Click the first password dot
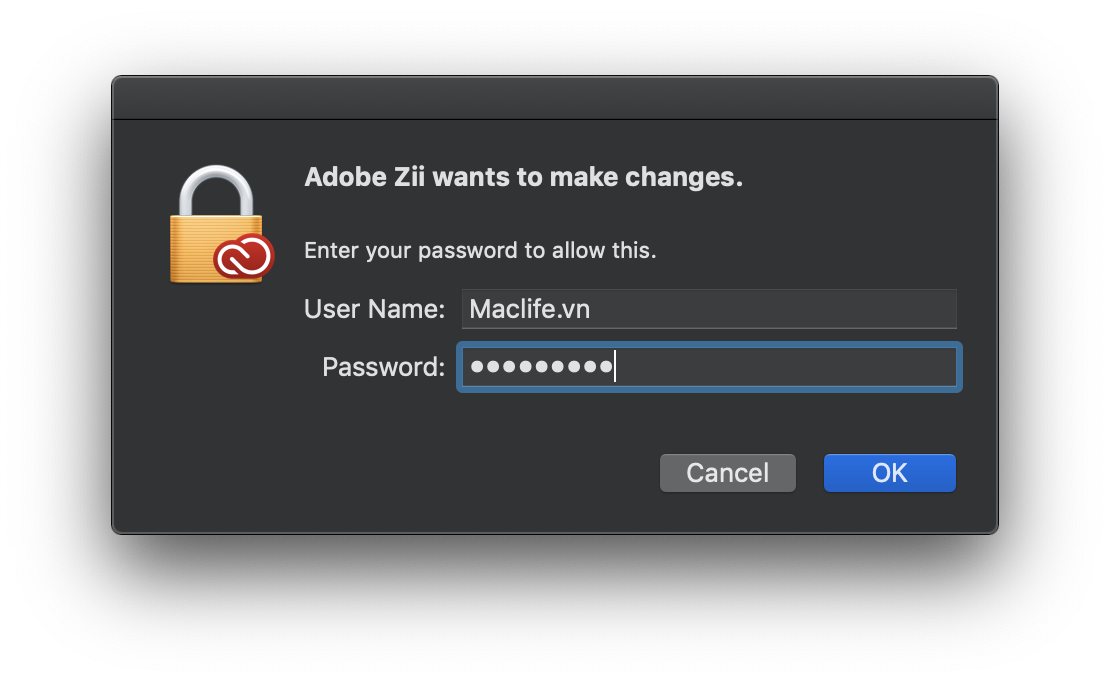1110x682 pixels. (x=475, y=367)
